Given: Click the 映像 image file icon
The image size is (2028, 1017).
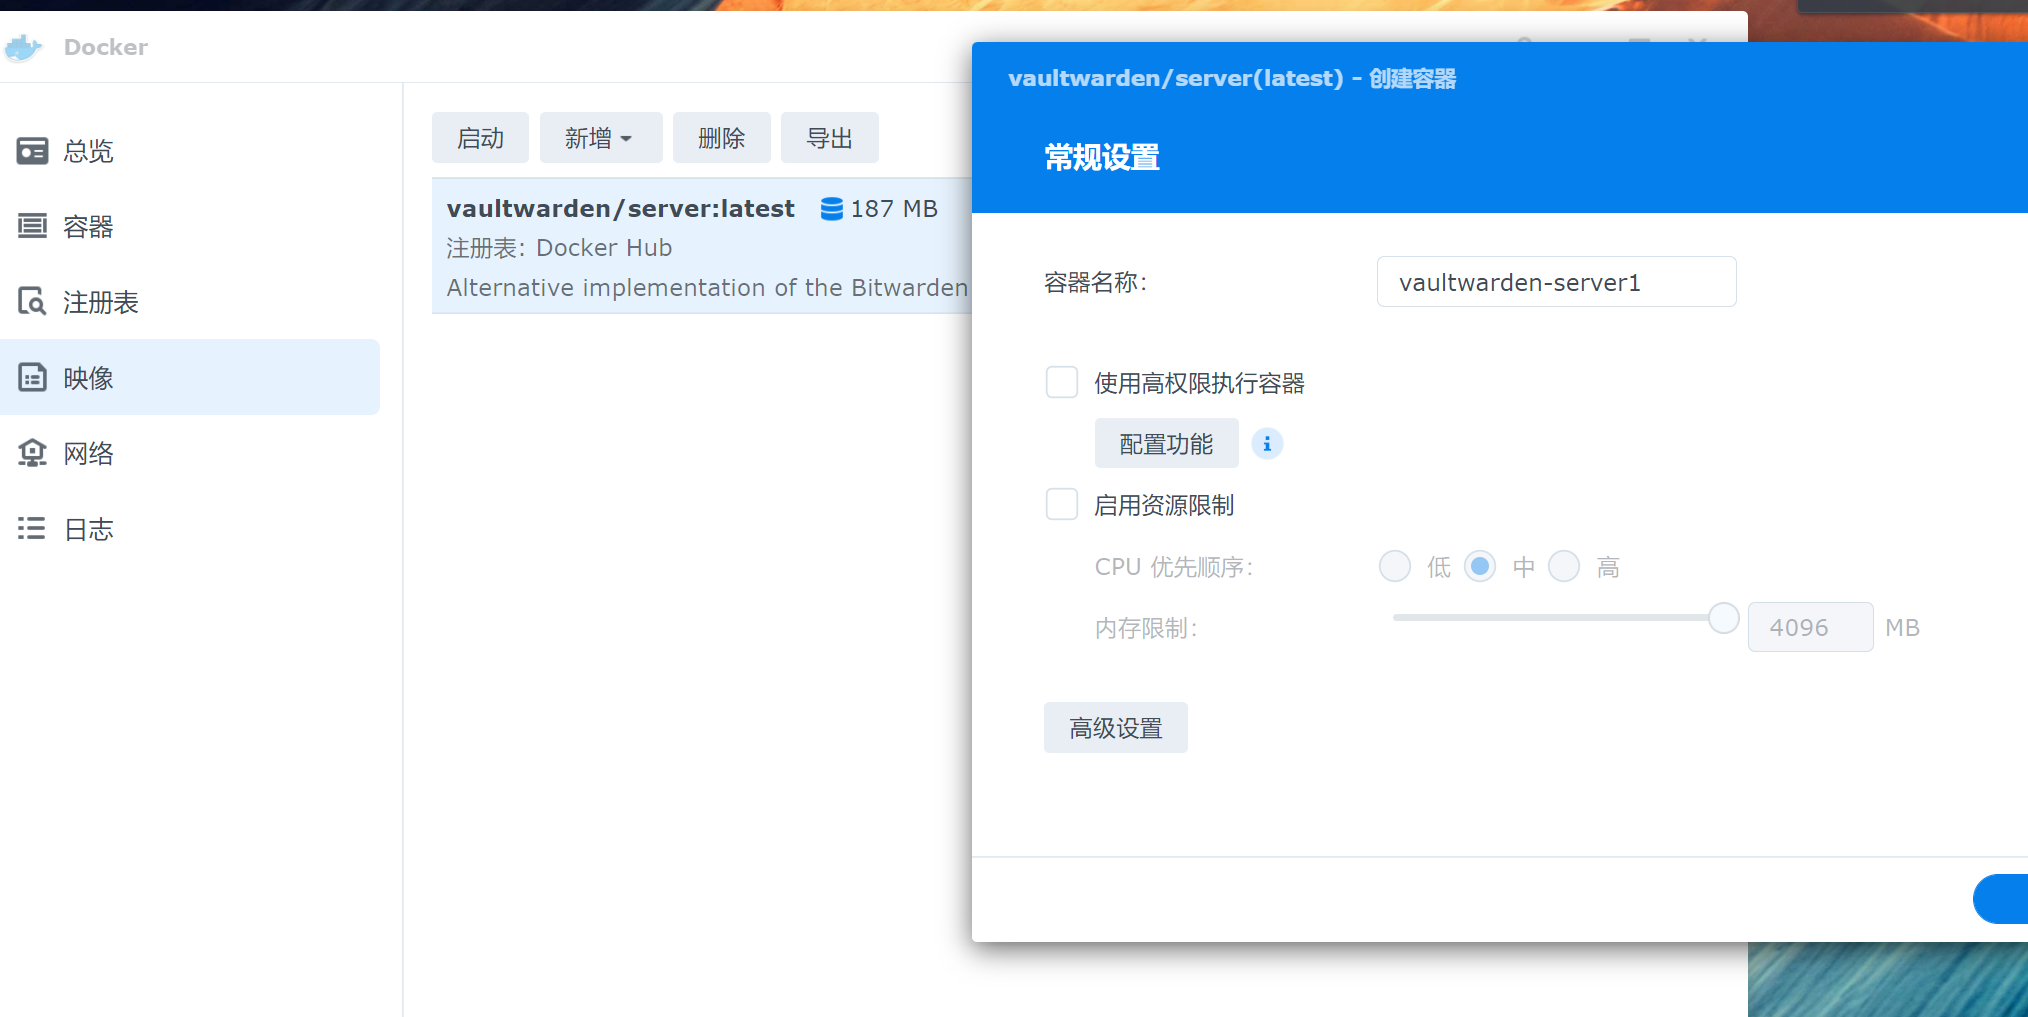Looking at the screenshot, I should click(32, 377).
